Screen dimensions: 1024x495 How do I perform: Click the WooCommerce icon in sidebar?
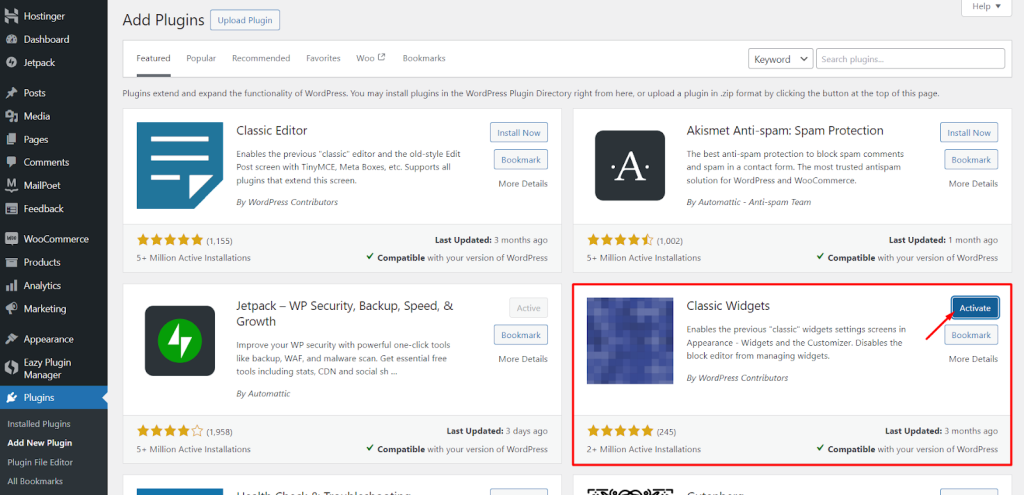tap(11, 239)
